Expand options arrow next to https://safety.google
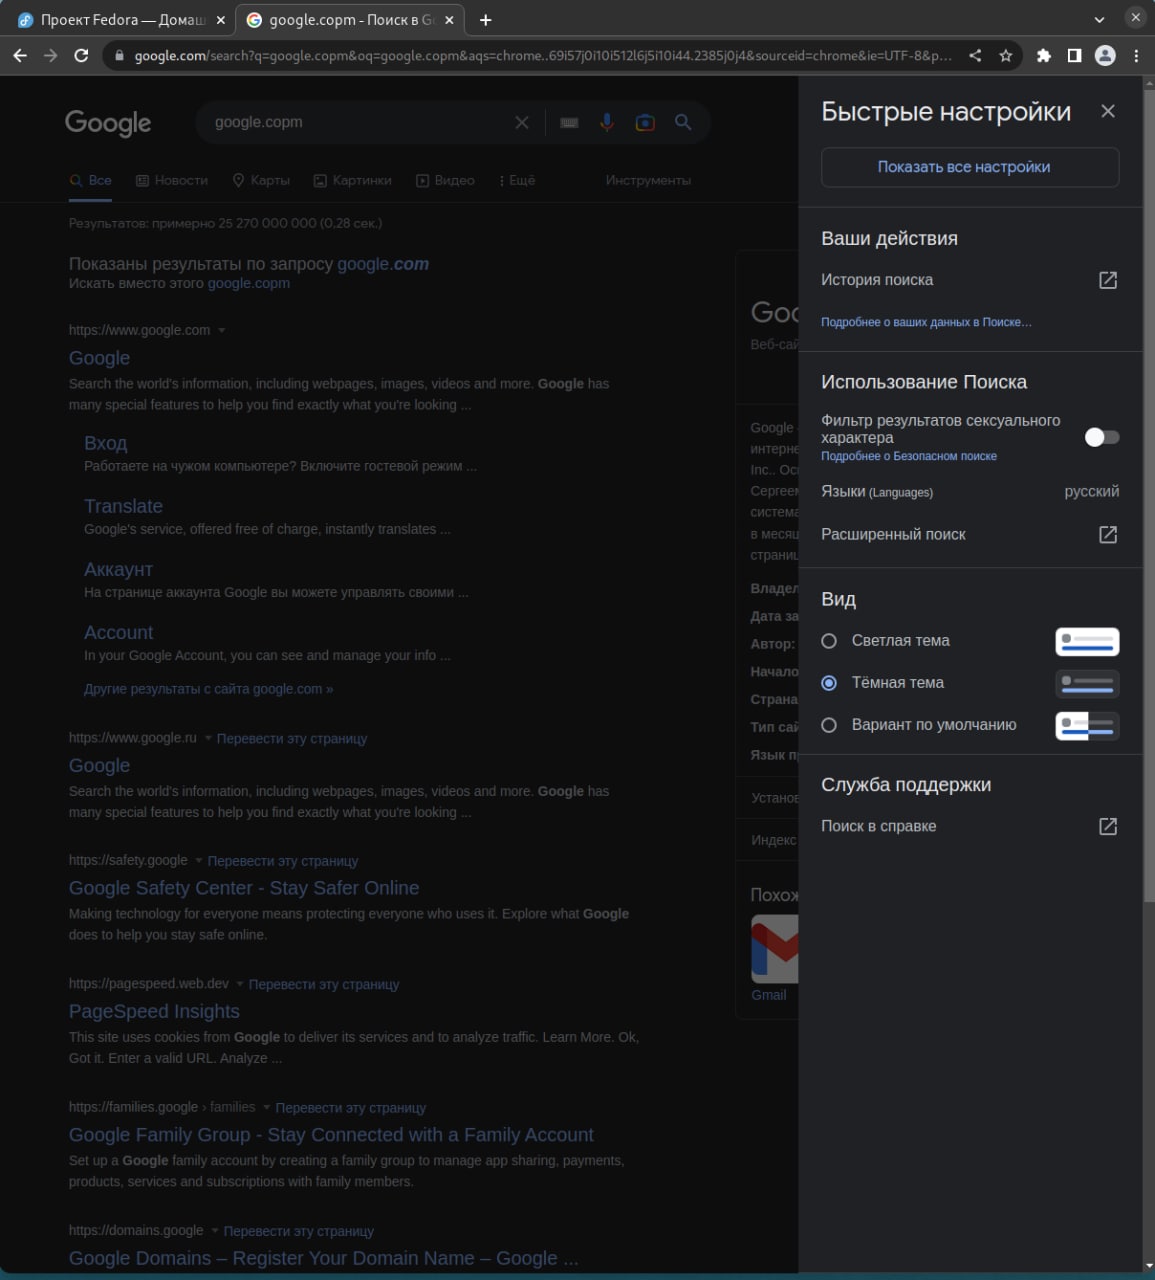Image resolution: width=1155 pixels, height=1280 pixels. [x=199, y=861]
